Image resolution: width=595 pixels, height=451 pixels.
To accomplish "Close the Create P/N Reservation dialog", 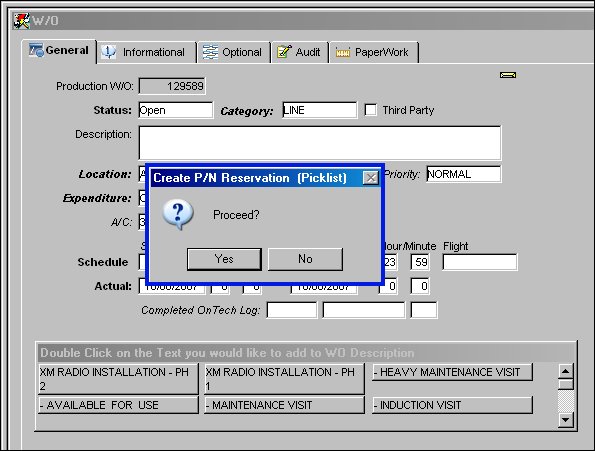I will 371,178.
